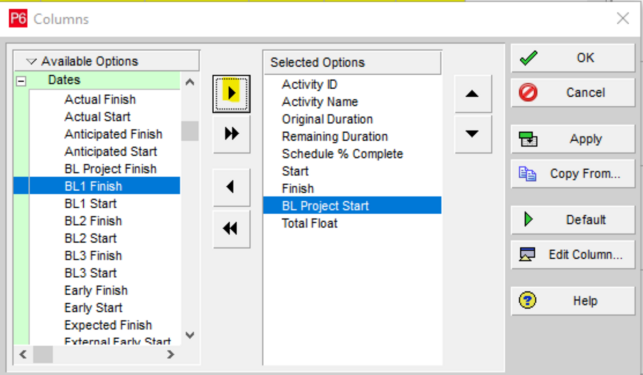Select Expected Finish in available options
The image size is (643, 375).
(108, 325)
